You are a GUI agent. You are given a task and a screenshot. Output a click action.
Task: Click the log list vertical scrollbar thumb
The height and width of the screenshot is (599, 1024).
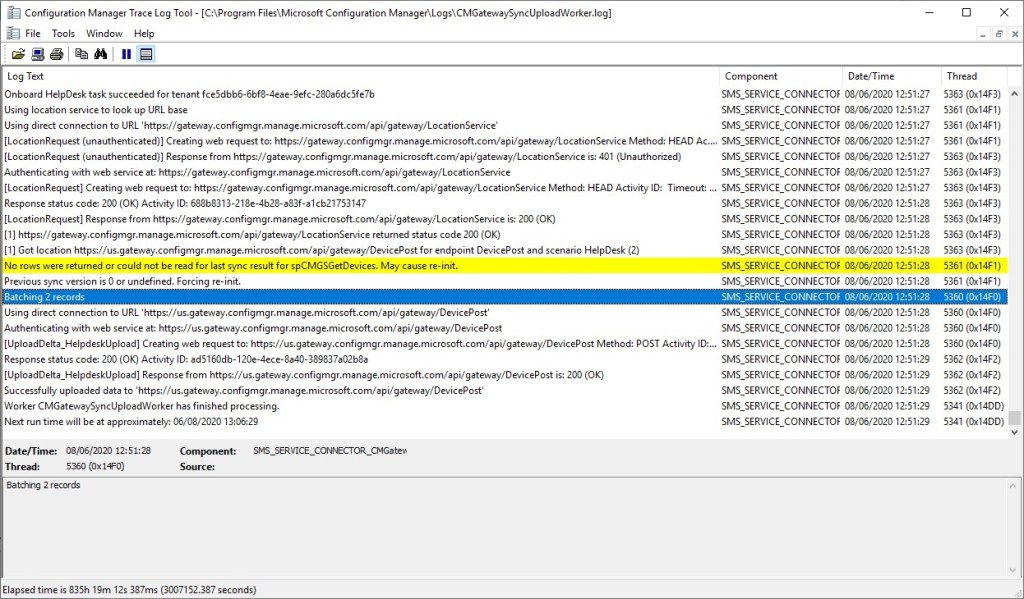(x=1014, y=417)
